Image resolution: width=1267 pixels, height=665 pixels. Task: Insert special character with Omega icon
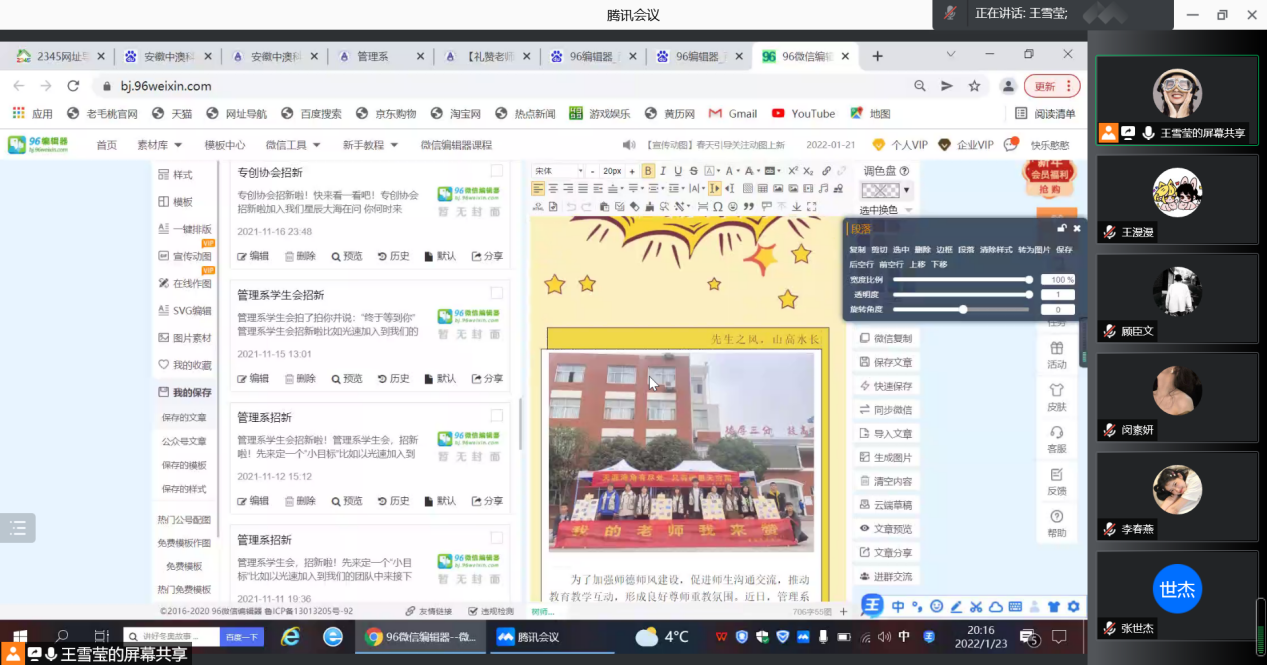[x=718, y=207]
